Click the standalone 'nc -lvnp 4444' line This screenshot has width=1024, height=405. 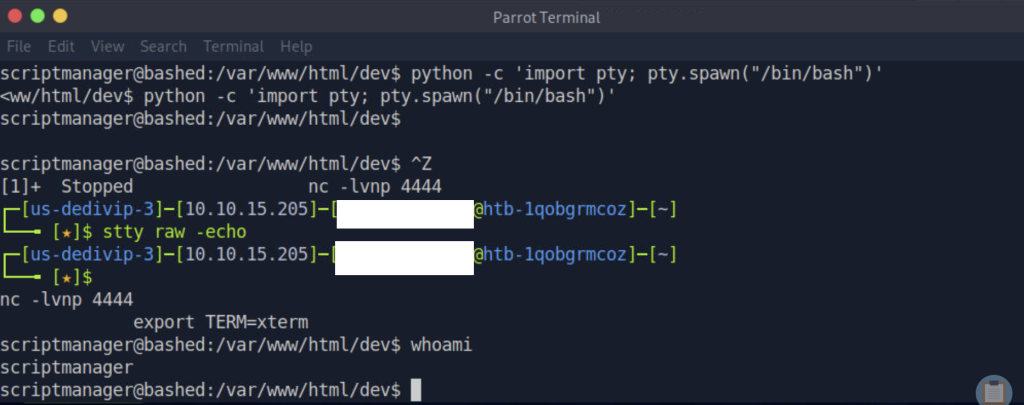tap(67, 300)
